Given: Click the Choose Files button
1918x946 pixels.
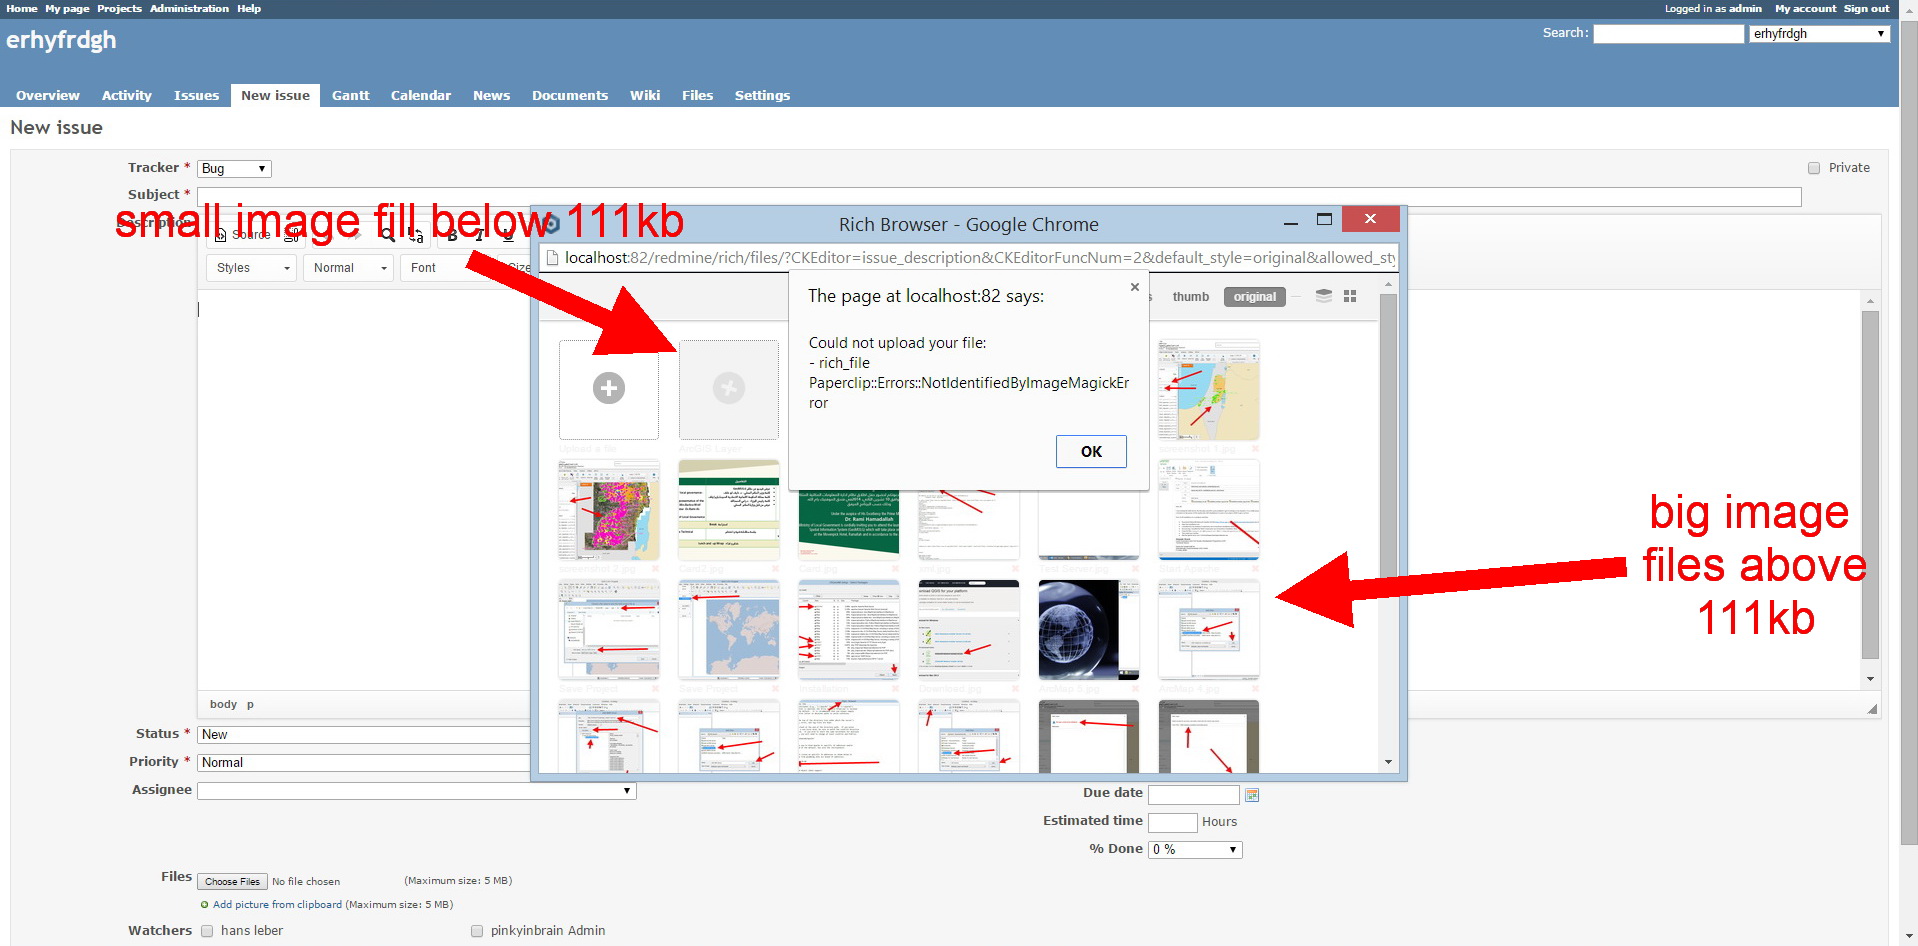Looking at the screenshot, I should click(x=232, y=882).
